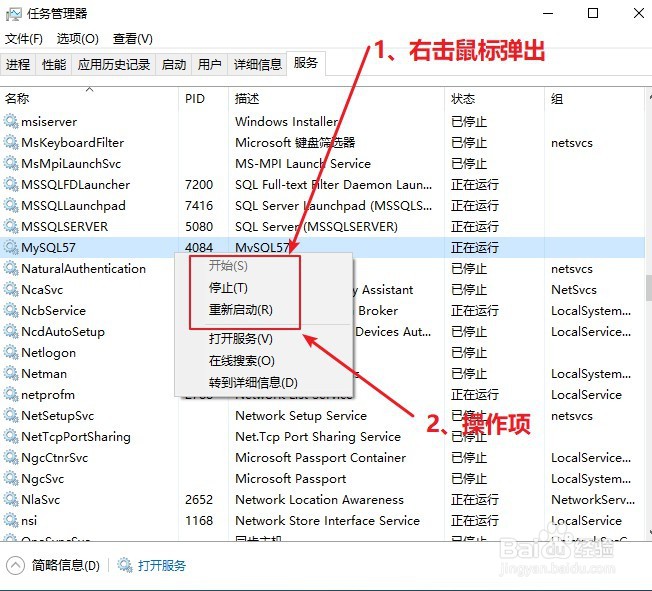The image size is (652, 591).
Task: Click the Windows Installer description cell
Action: 286,121
